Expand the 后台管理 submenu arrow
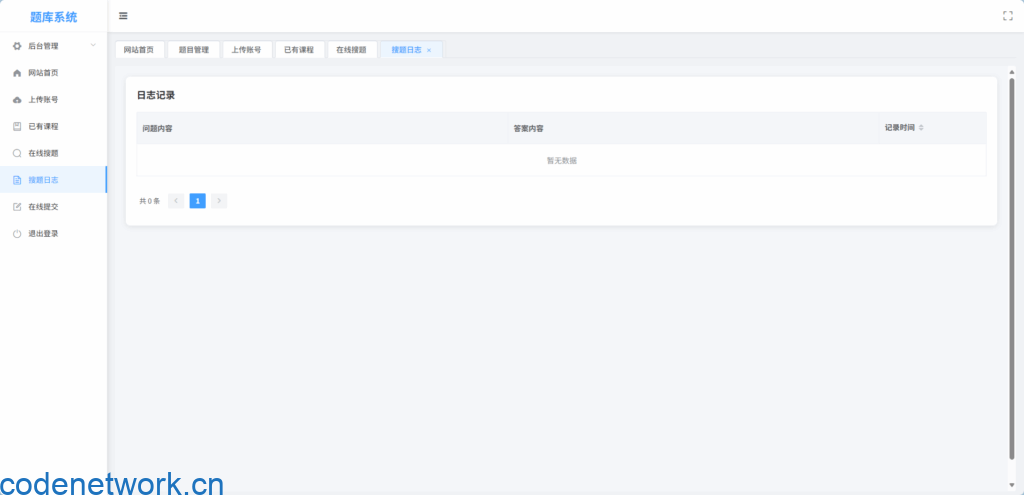Image resolution: width=1024 pixels, height=495 pixels. [93, 46]
